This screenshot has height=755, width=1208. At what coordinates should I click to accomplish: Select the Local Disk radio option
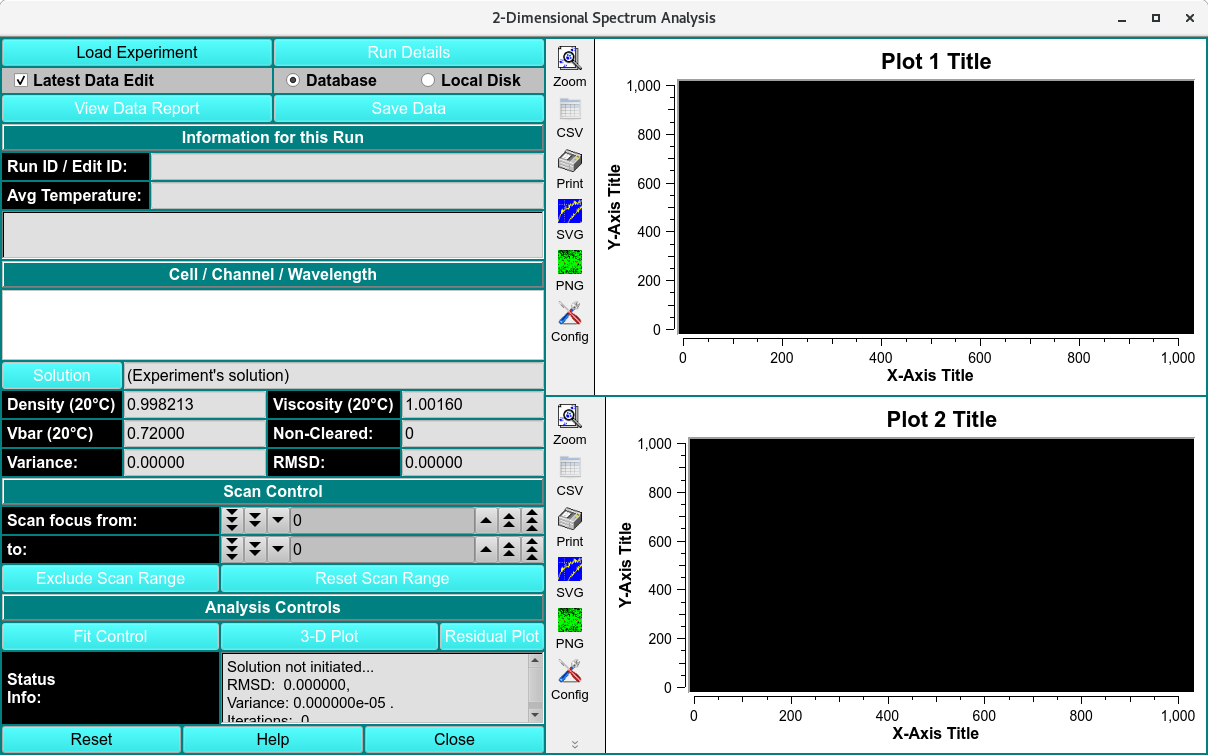pyautogui.click(x=428, y=80)
